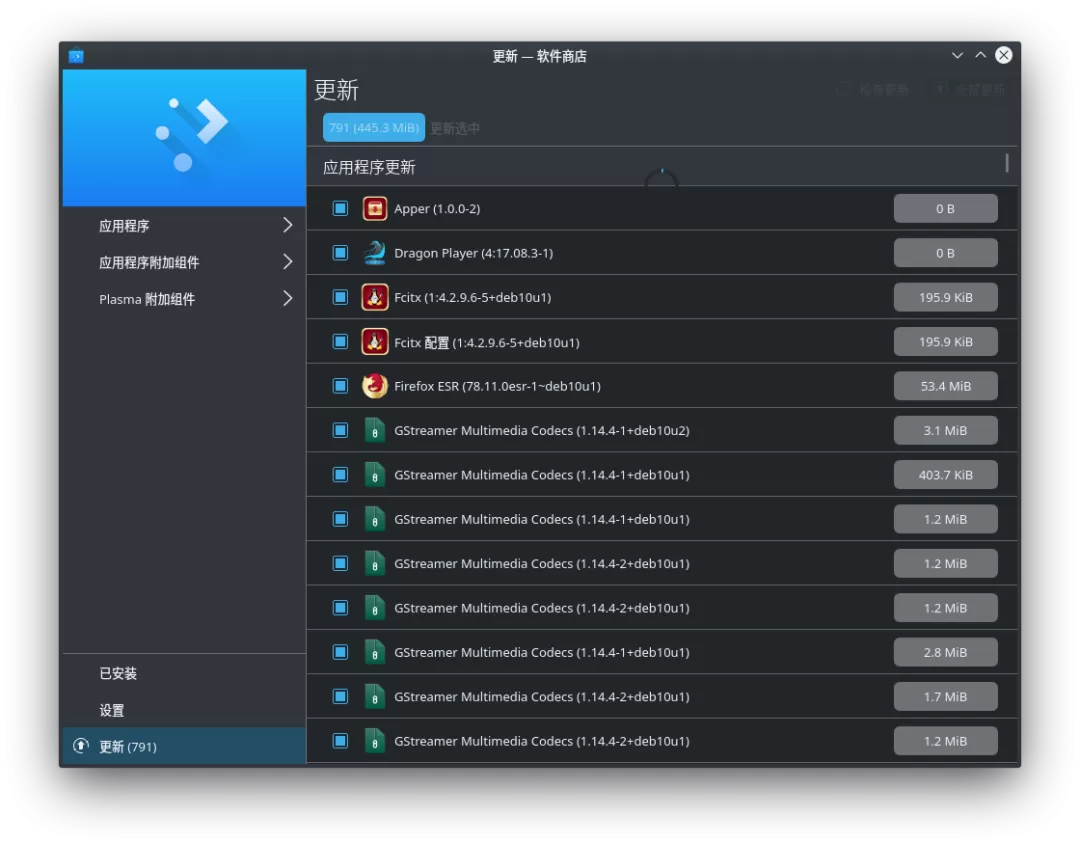The height and width of the screenshot is (844, 1080).
Task: Click the icon beside 全部更新
Action: pos(941,90)
